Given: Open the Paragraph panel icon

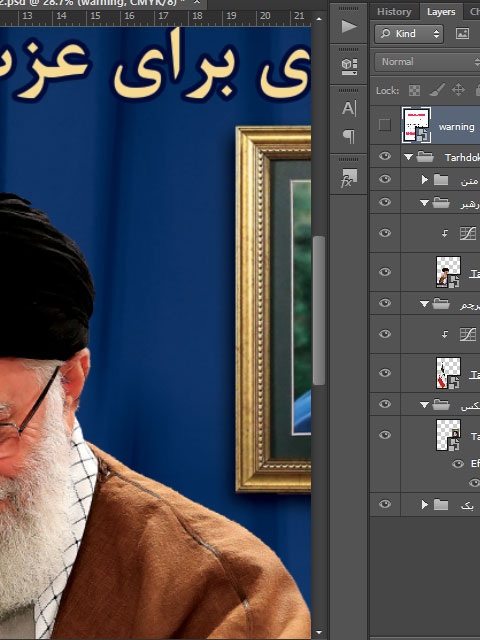Looking at the screenshot, I should tap(349, 136).
